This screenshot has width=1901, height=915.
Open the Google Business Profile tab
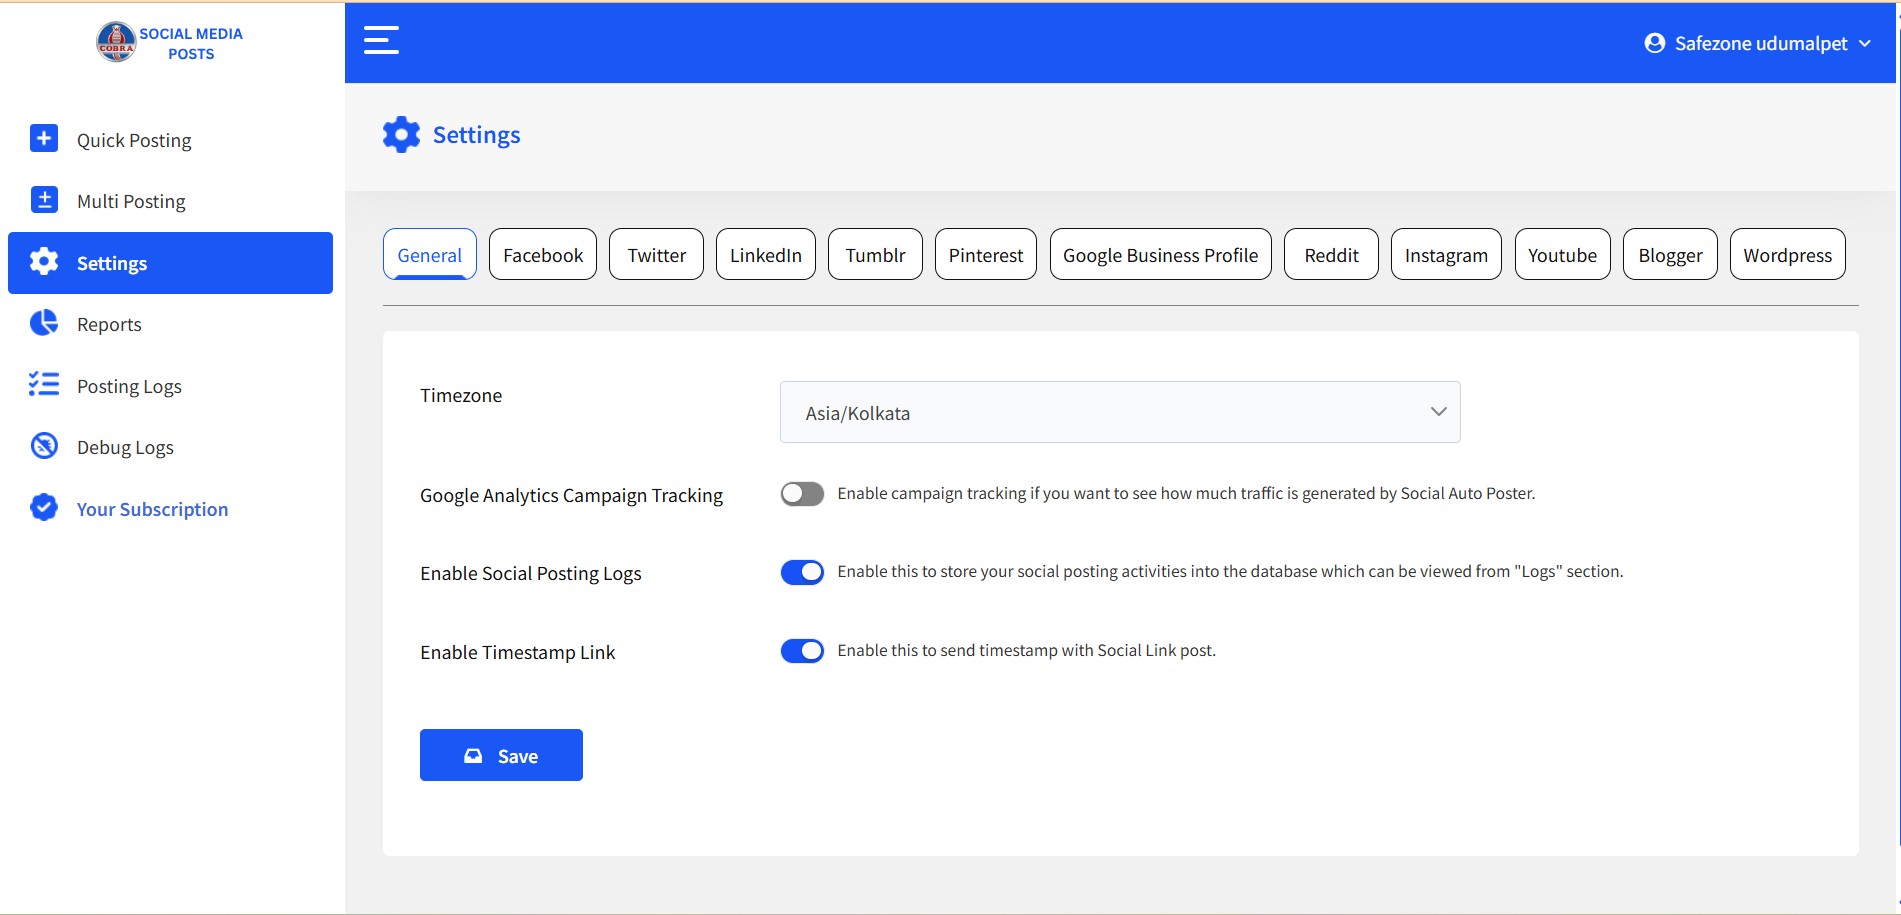(x=1160, y=255)
